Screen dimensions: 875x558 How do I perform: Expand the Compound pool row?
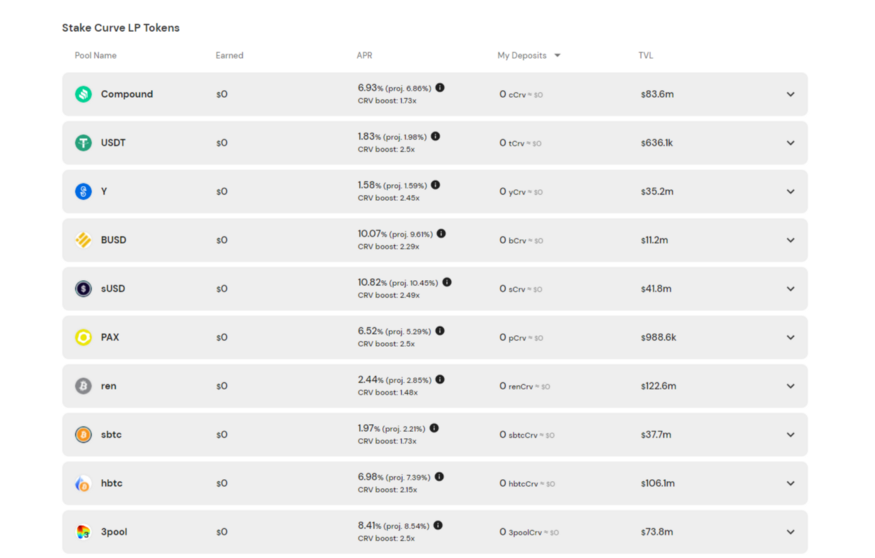[x=790, y=94]
